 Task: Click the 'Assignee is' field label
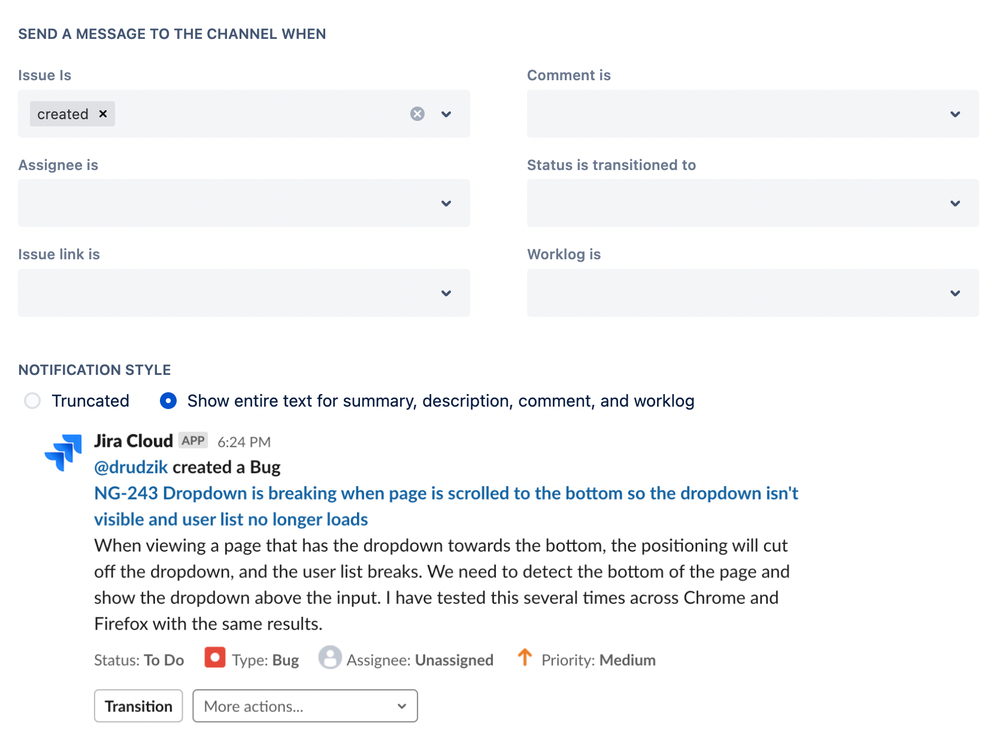pyautogui.click(x=58, y=165)
